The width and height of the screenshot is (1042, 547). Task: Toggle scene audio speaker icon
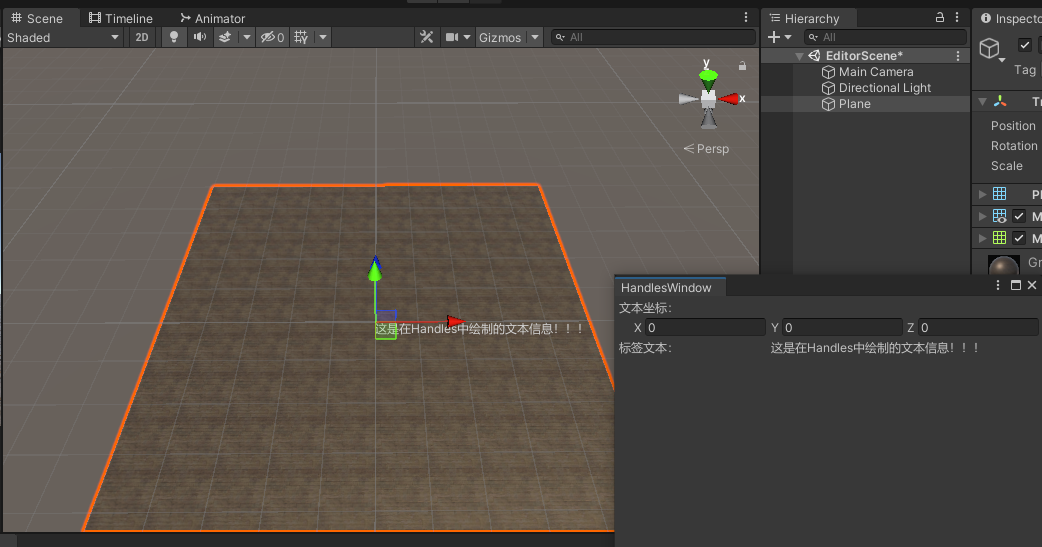[x=199, y=37]
